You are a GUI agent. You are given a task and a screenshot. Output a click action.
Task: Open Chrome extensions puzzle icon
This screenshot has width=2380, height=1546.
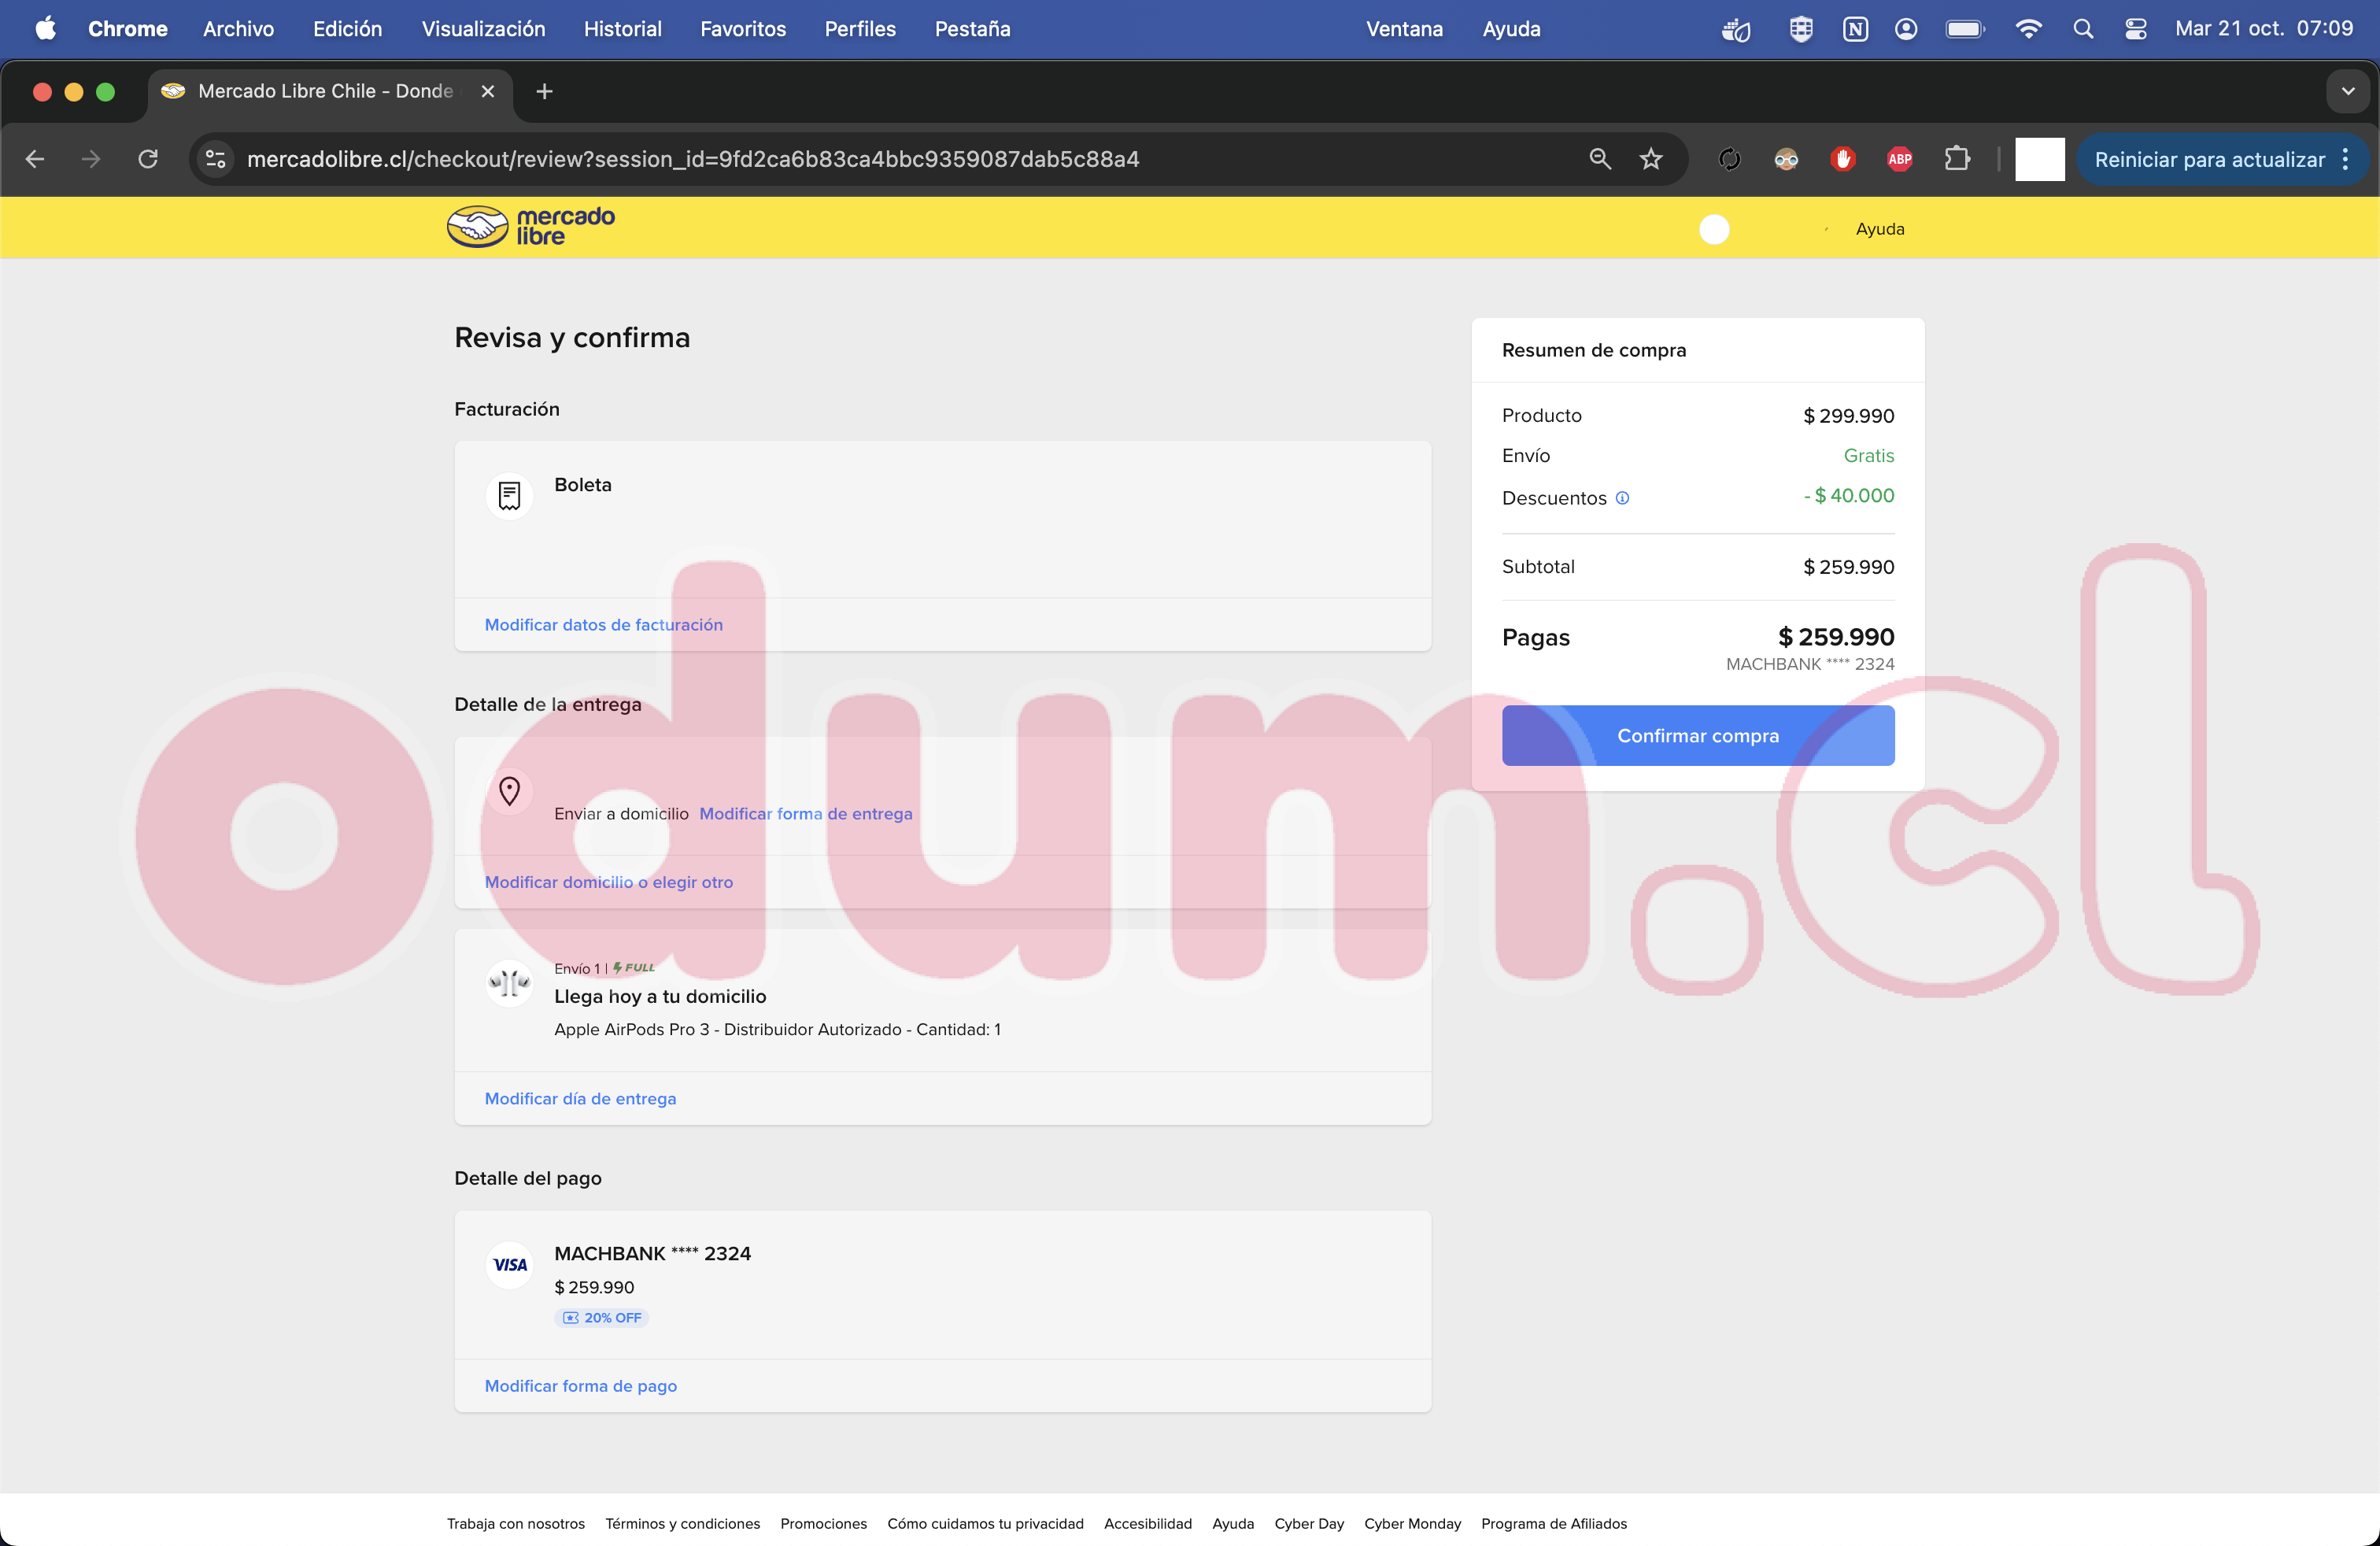[x=1956, y=159]
